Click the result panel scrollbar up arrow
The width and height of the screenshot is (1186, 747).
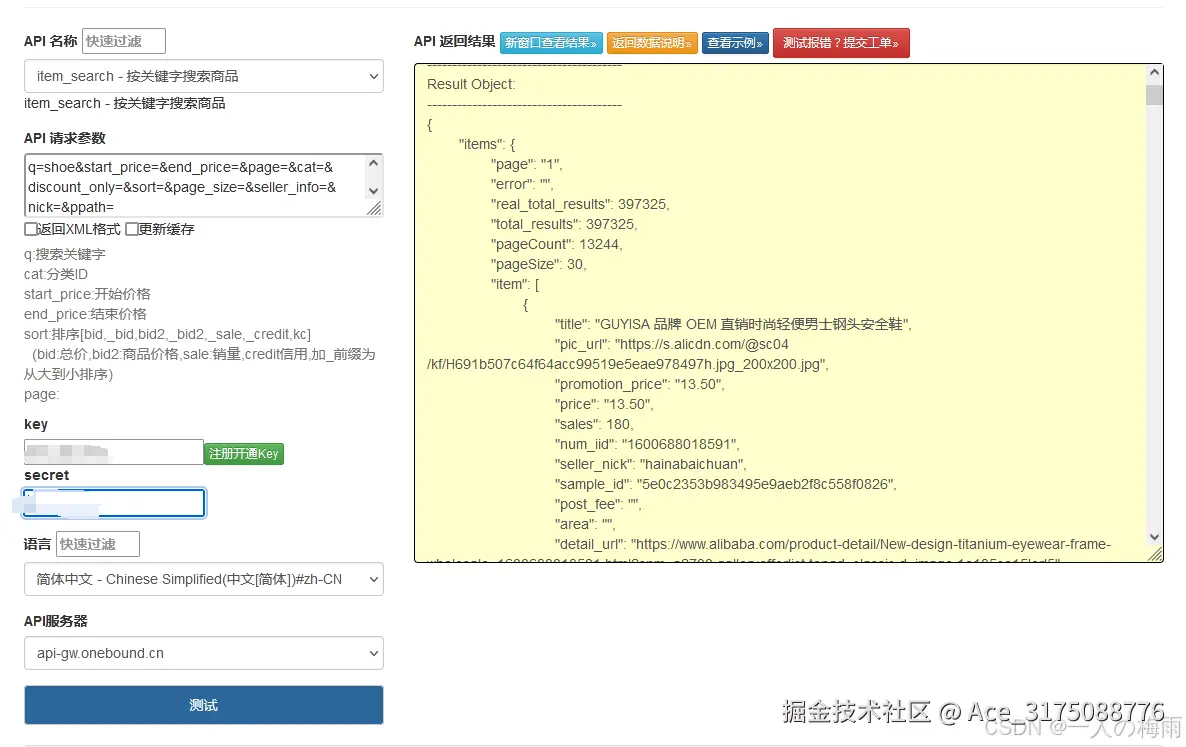click(x=1154, y=70)
